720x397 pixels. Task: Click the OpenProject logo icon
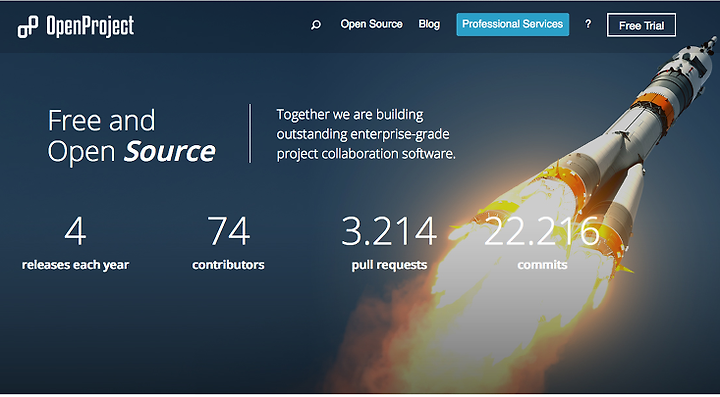[x=28, y=27]
